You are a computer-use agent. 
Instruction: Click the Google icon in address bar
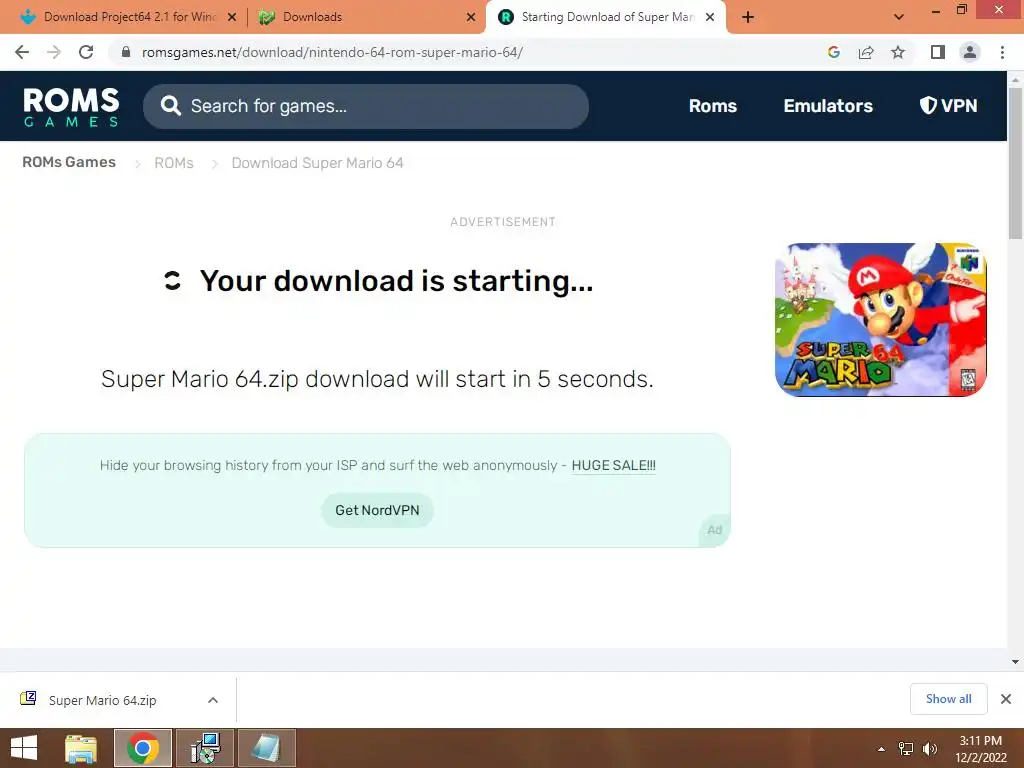833,52
